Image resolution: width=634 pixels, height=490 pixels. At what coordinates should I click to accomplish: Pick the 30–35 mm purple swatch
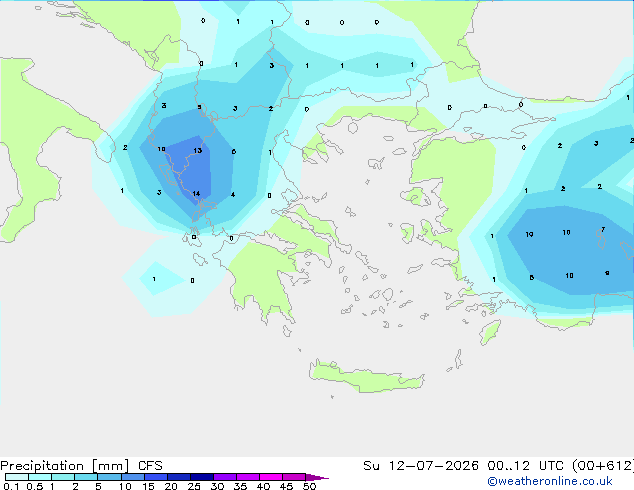[225, 477]
